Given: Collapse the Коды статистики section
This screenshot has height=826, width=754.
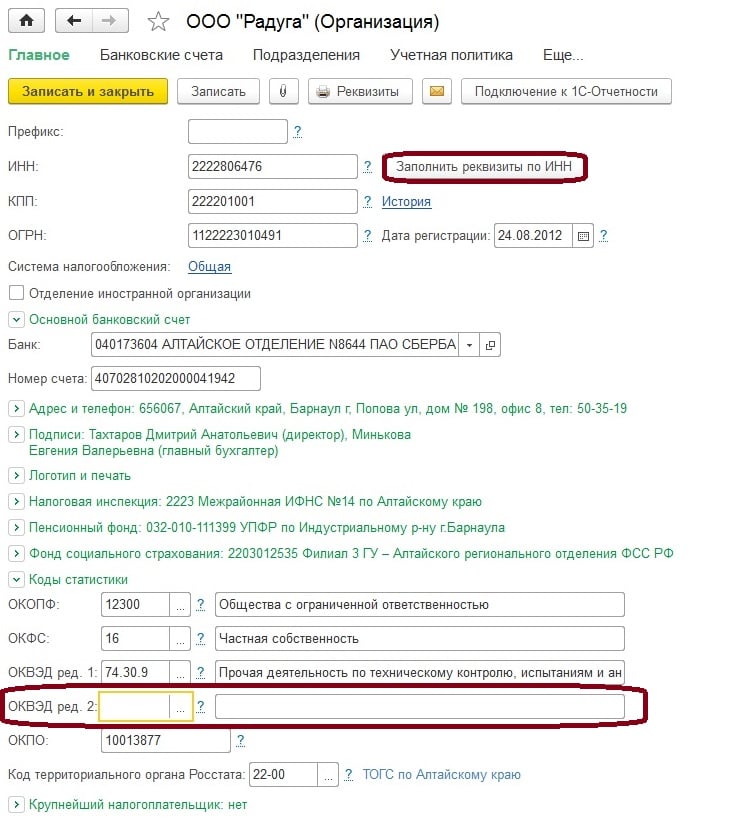Looking at the screenshot, I should [15, 579].
